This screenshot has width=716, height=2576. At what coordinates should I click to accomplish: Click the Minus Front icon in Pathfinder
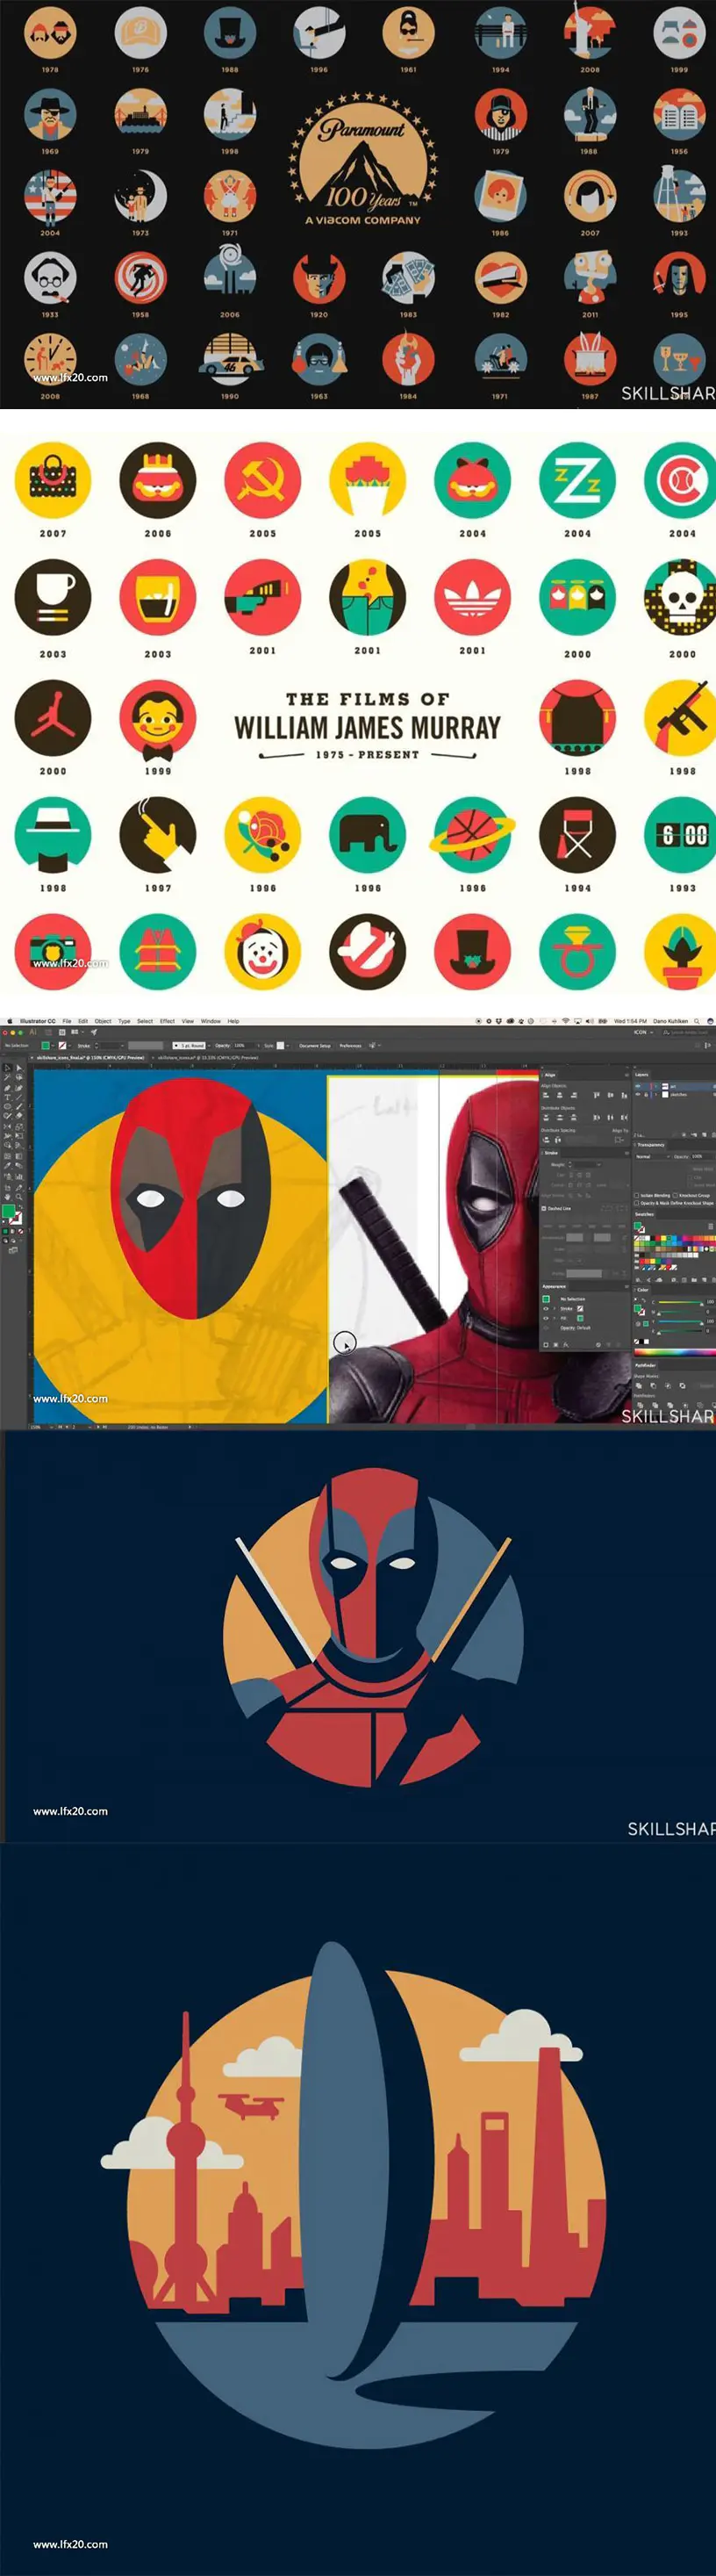pos(654,1386)
